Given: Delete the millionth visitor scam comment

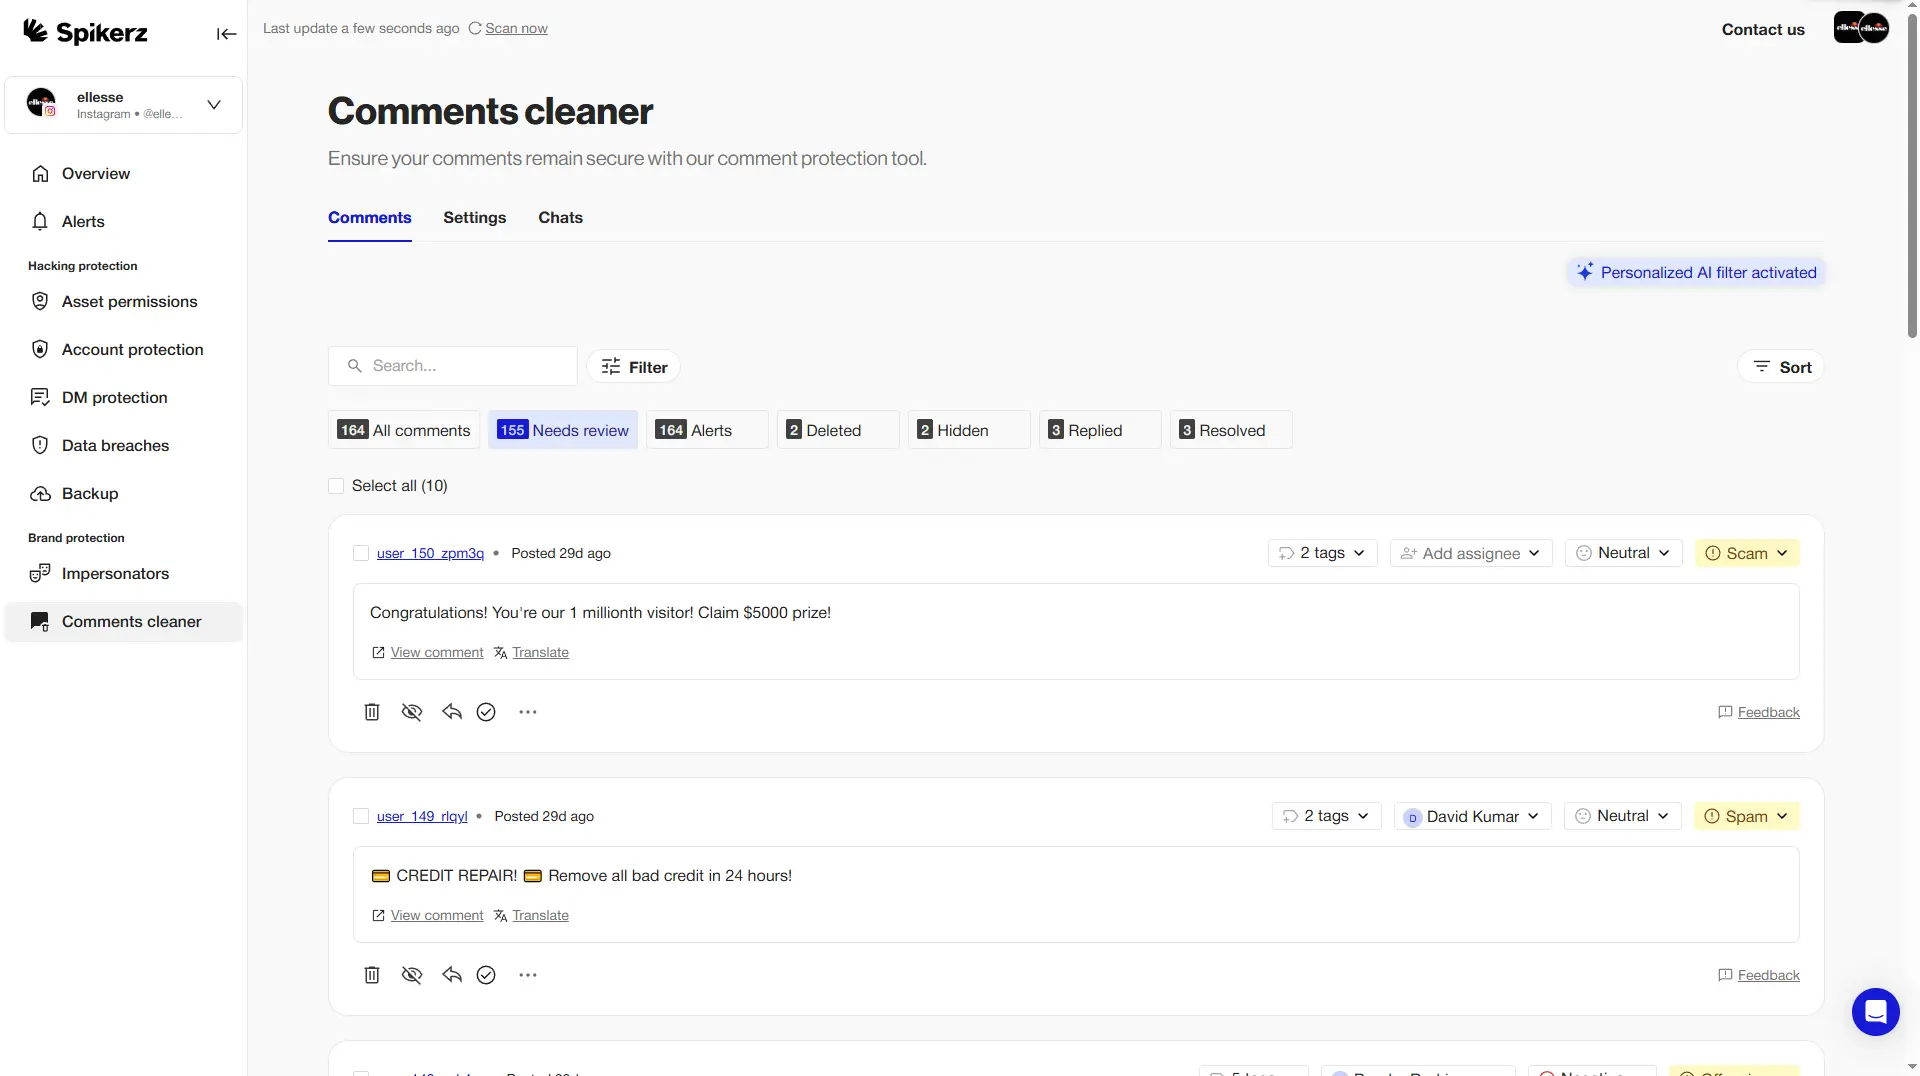Looking at the screenshot, I should (x=371, y=712).
